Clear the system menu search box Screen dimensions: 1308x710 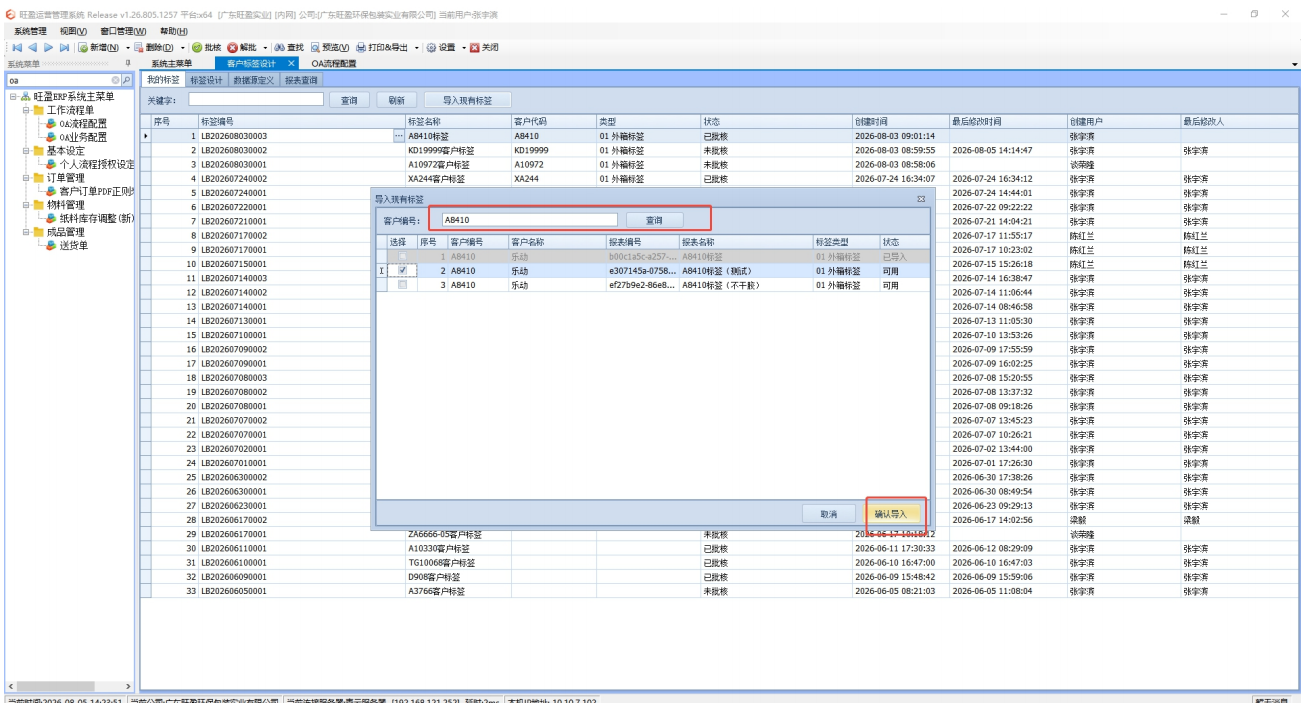[x=116, y=79]
